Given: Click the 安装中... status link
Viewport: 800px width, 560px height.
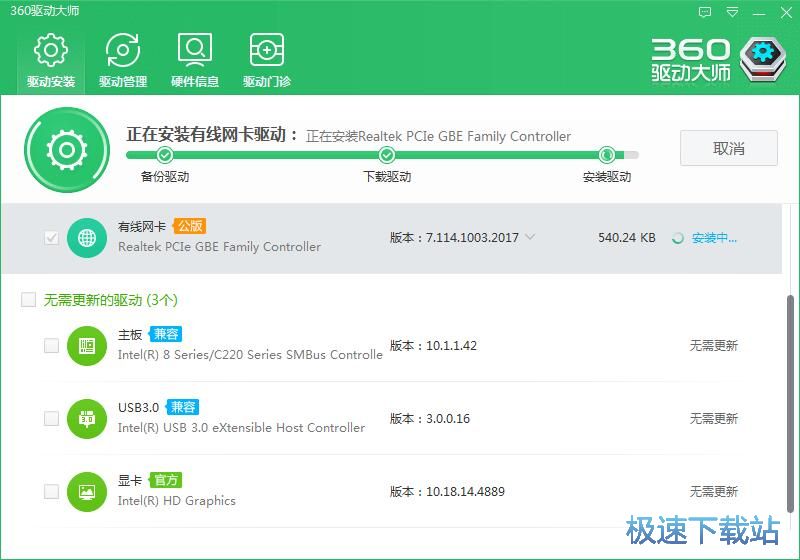Looking at the screenshot, I should (x=714, y=238).
